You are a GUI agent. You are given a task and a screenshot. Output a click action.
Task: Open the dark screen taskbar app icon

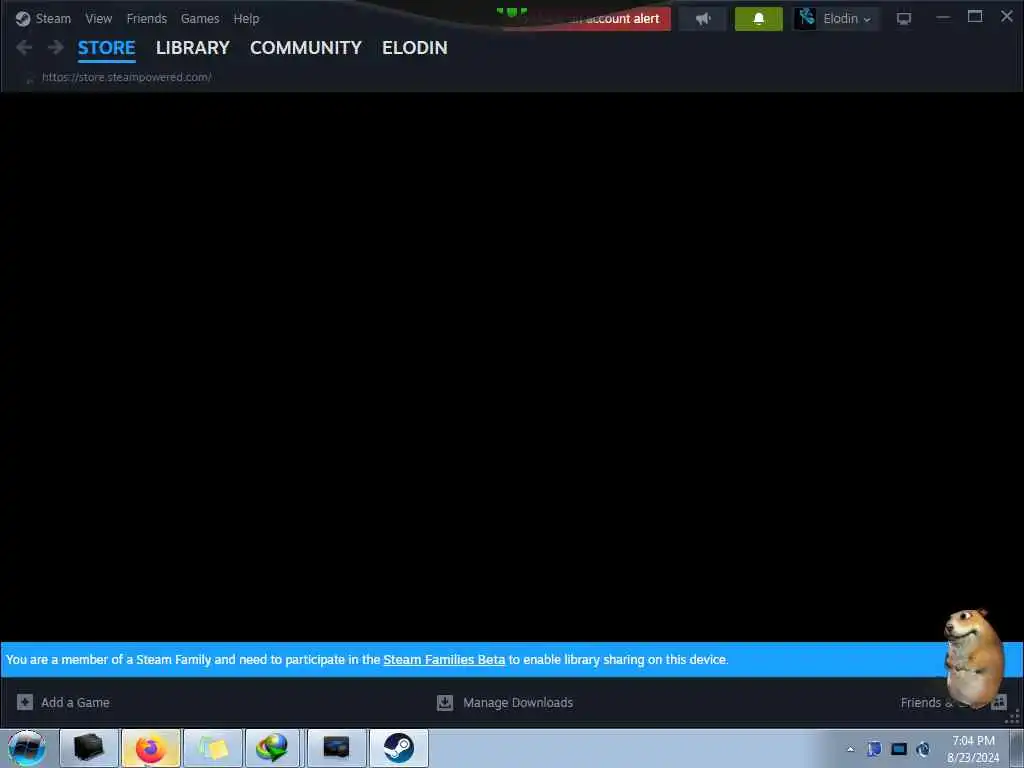pyautogui.click(x=336, y=748)
